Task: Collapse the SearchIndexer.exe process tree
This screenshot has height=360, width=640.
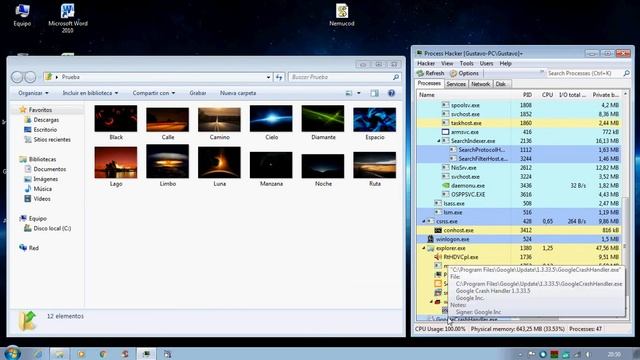Action: [439, 141]
